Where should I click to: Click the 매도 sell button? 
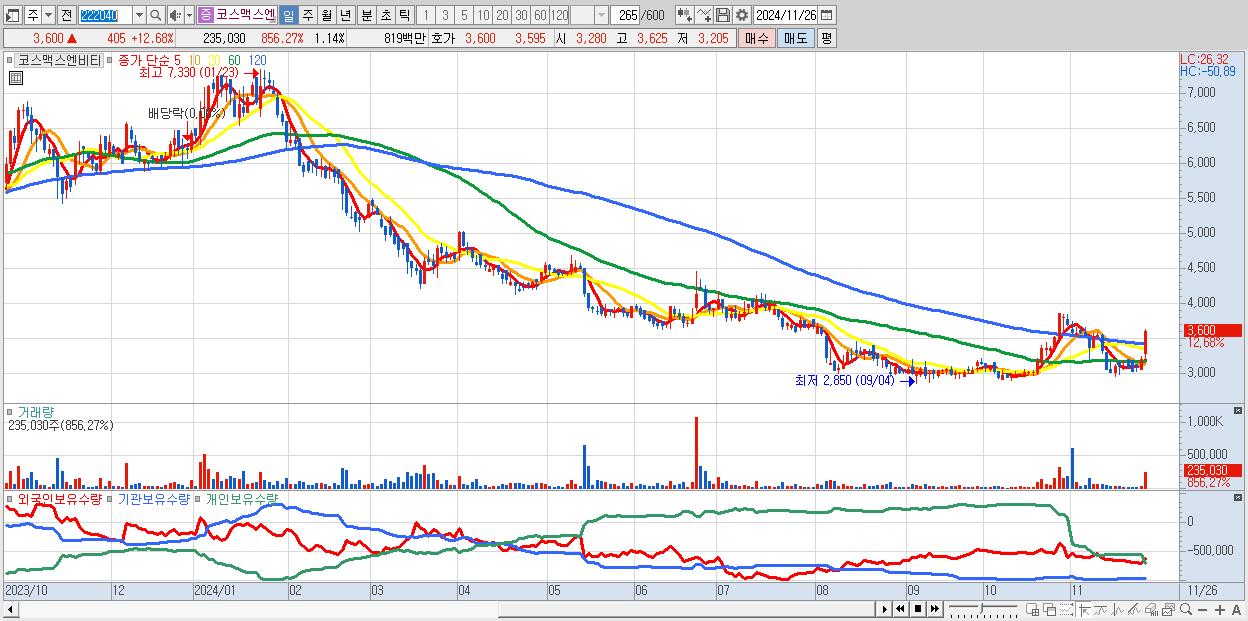click(x=796, y=38)
